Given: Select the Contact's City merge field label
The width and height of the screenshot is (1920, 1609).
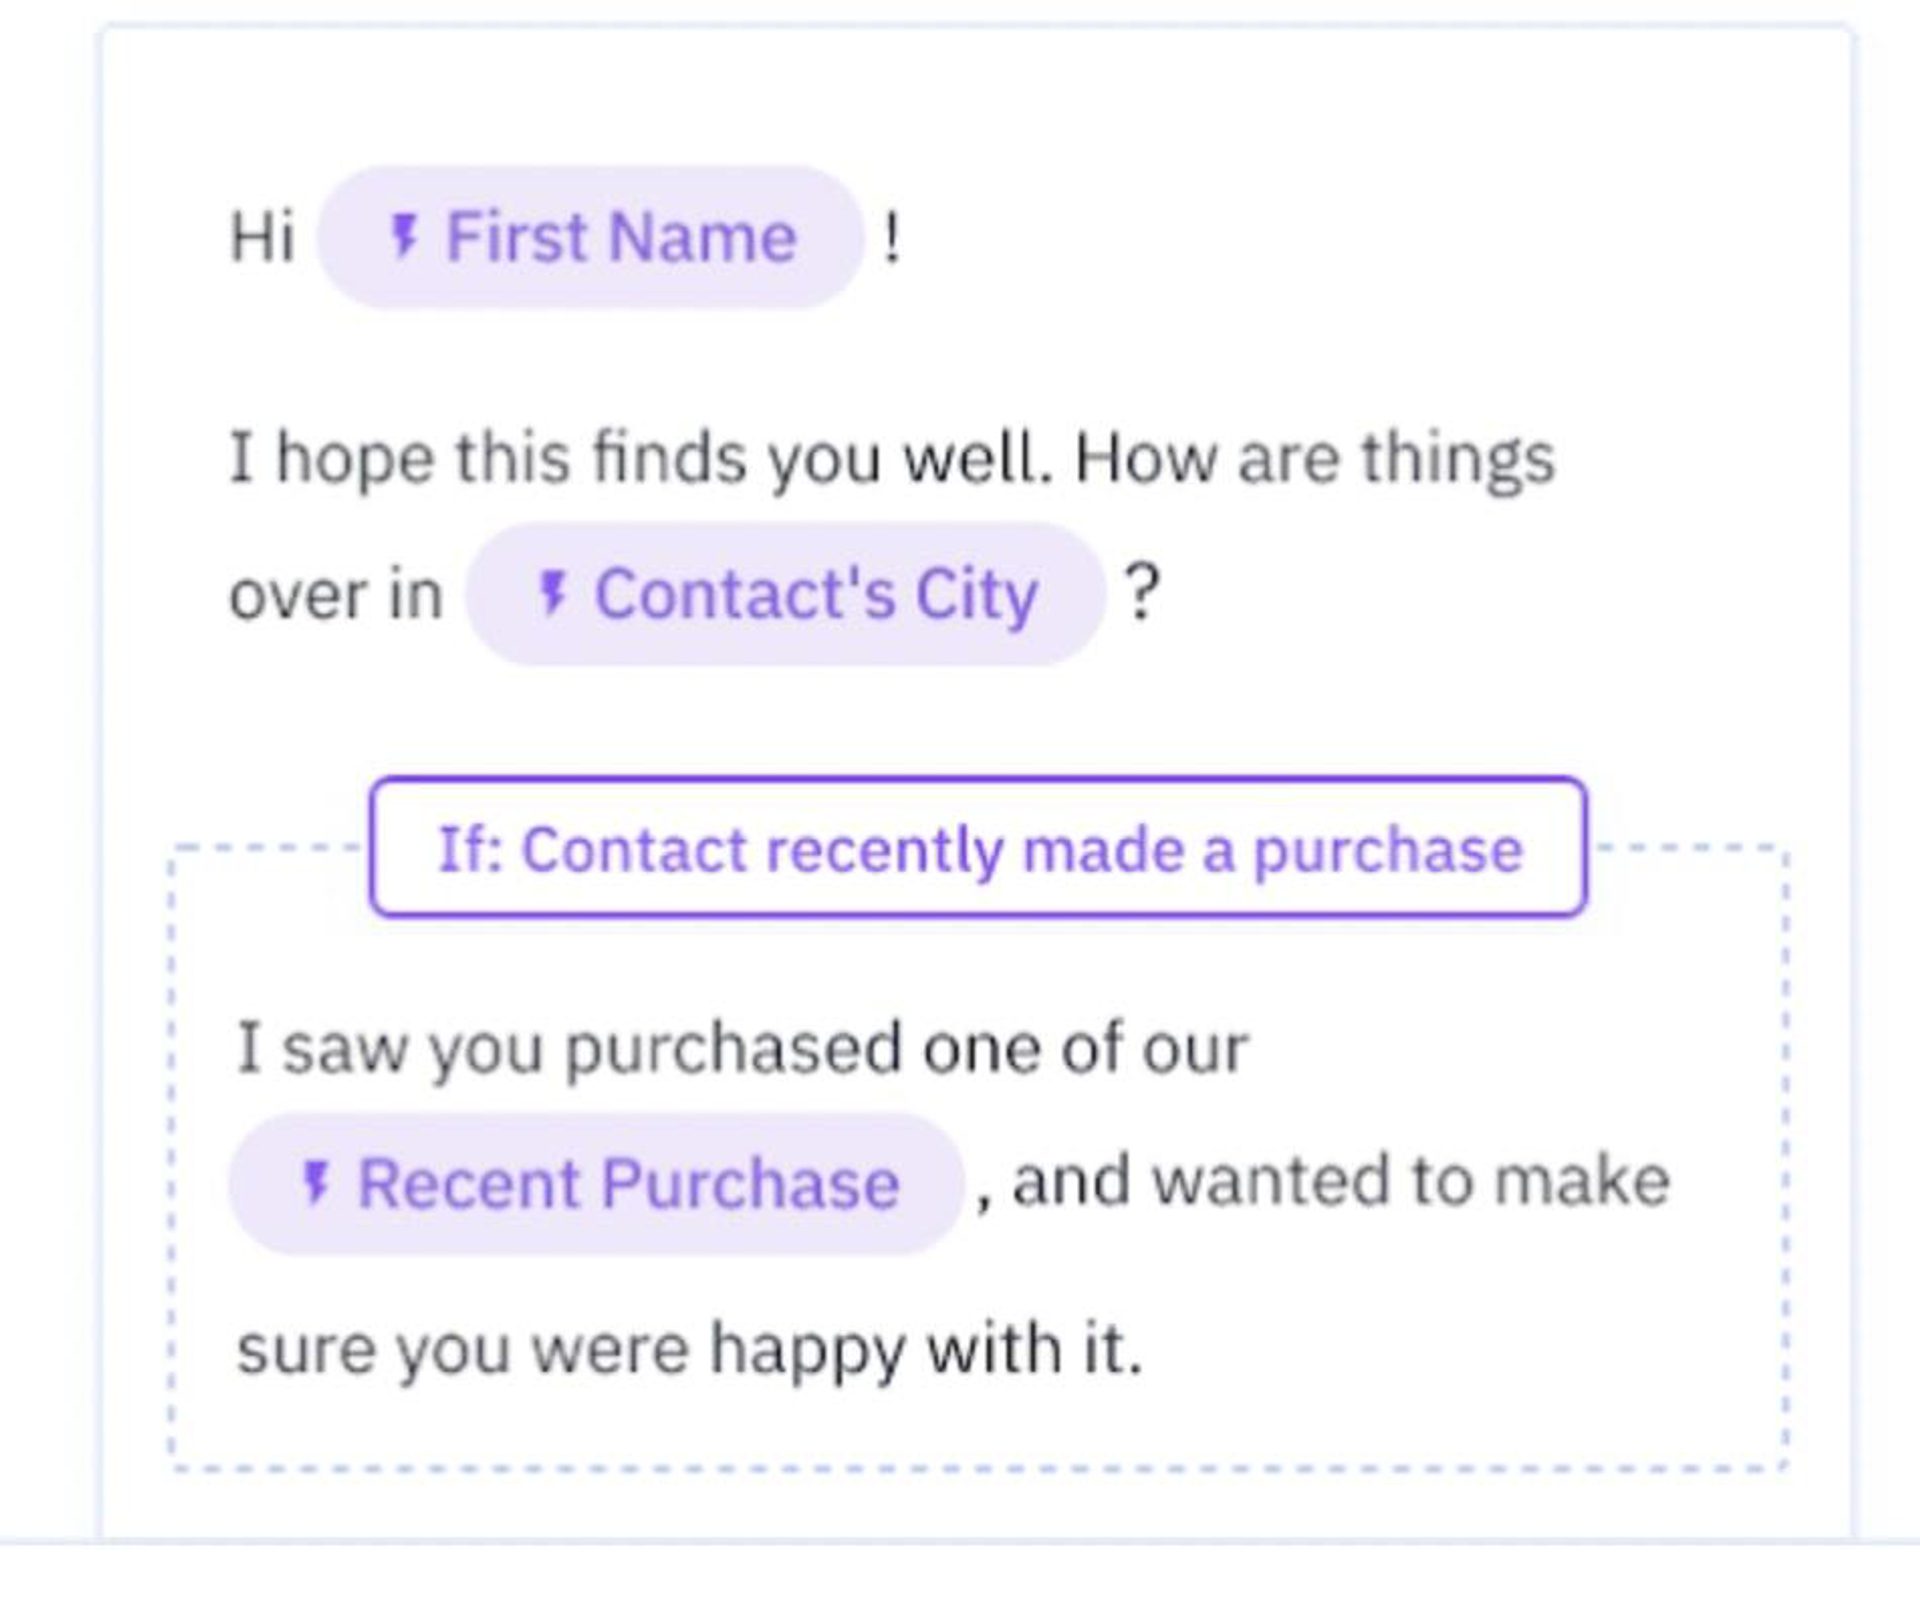Looking at the screenshot, I should (x=816, y=593).
